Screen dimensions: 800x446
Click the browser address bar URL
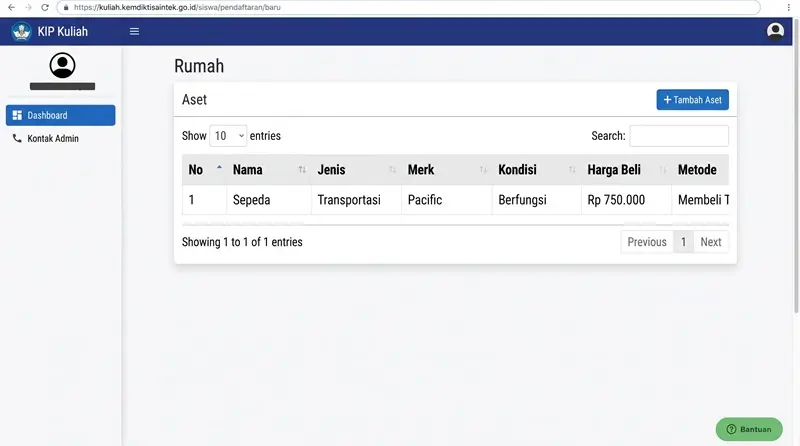(x=177, y=7)
